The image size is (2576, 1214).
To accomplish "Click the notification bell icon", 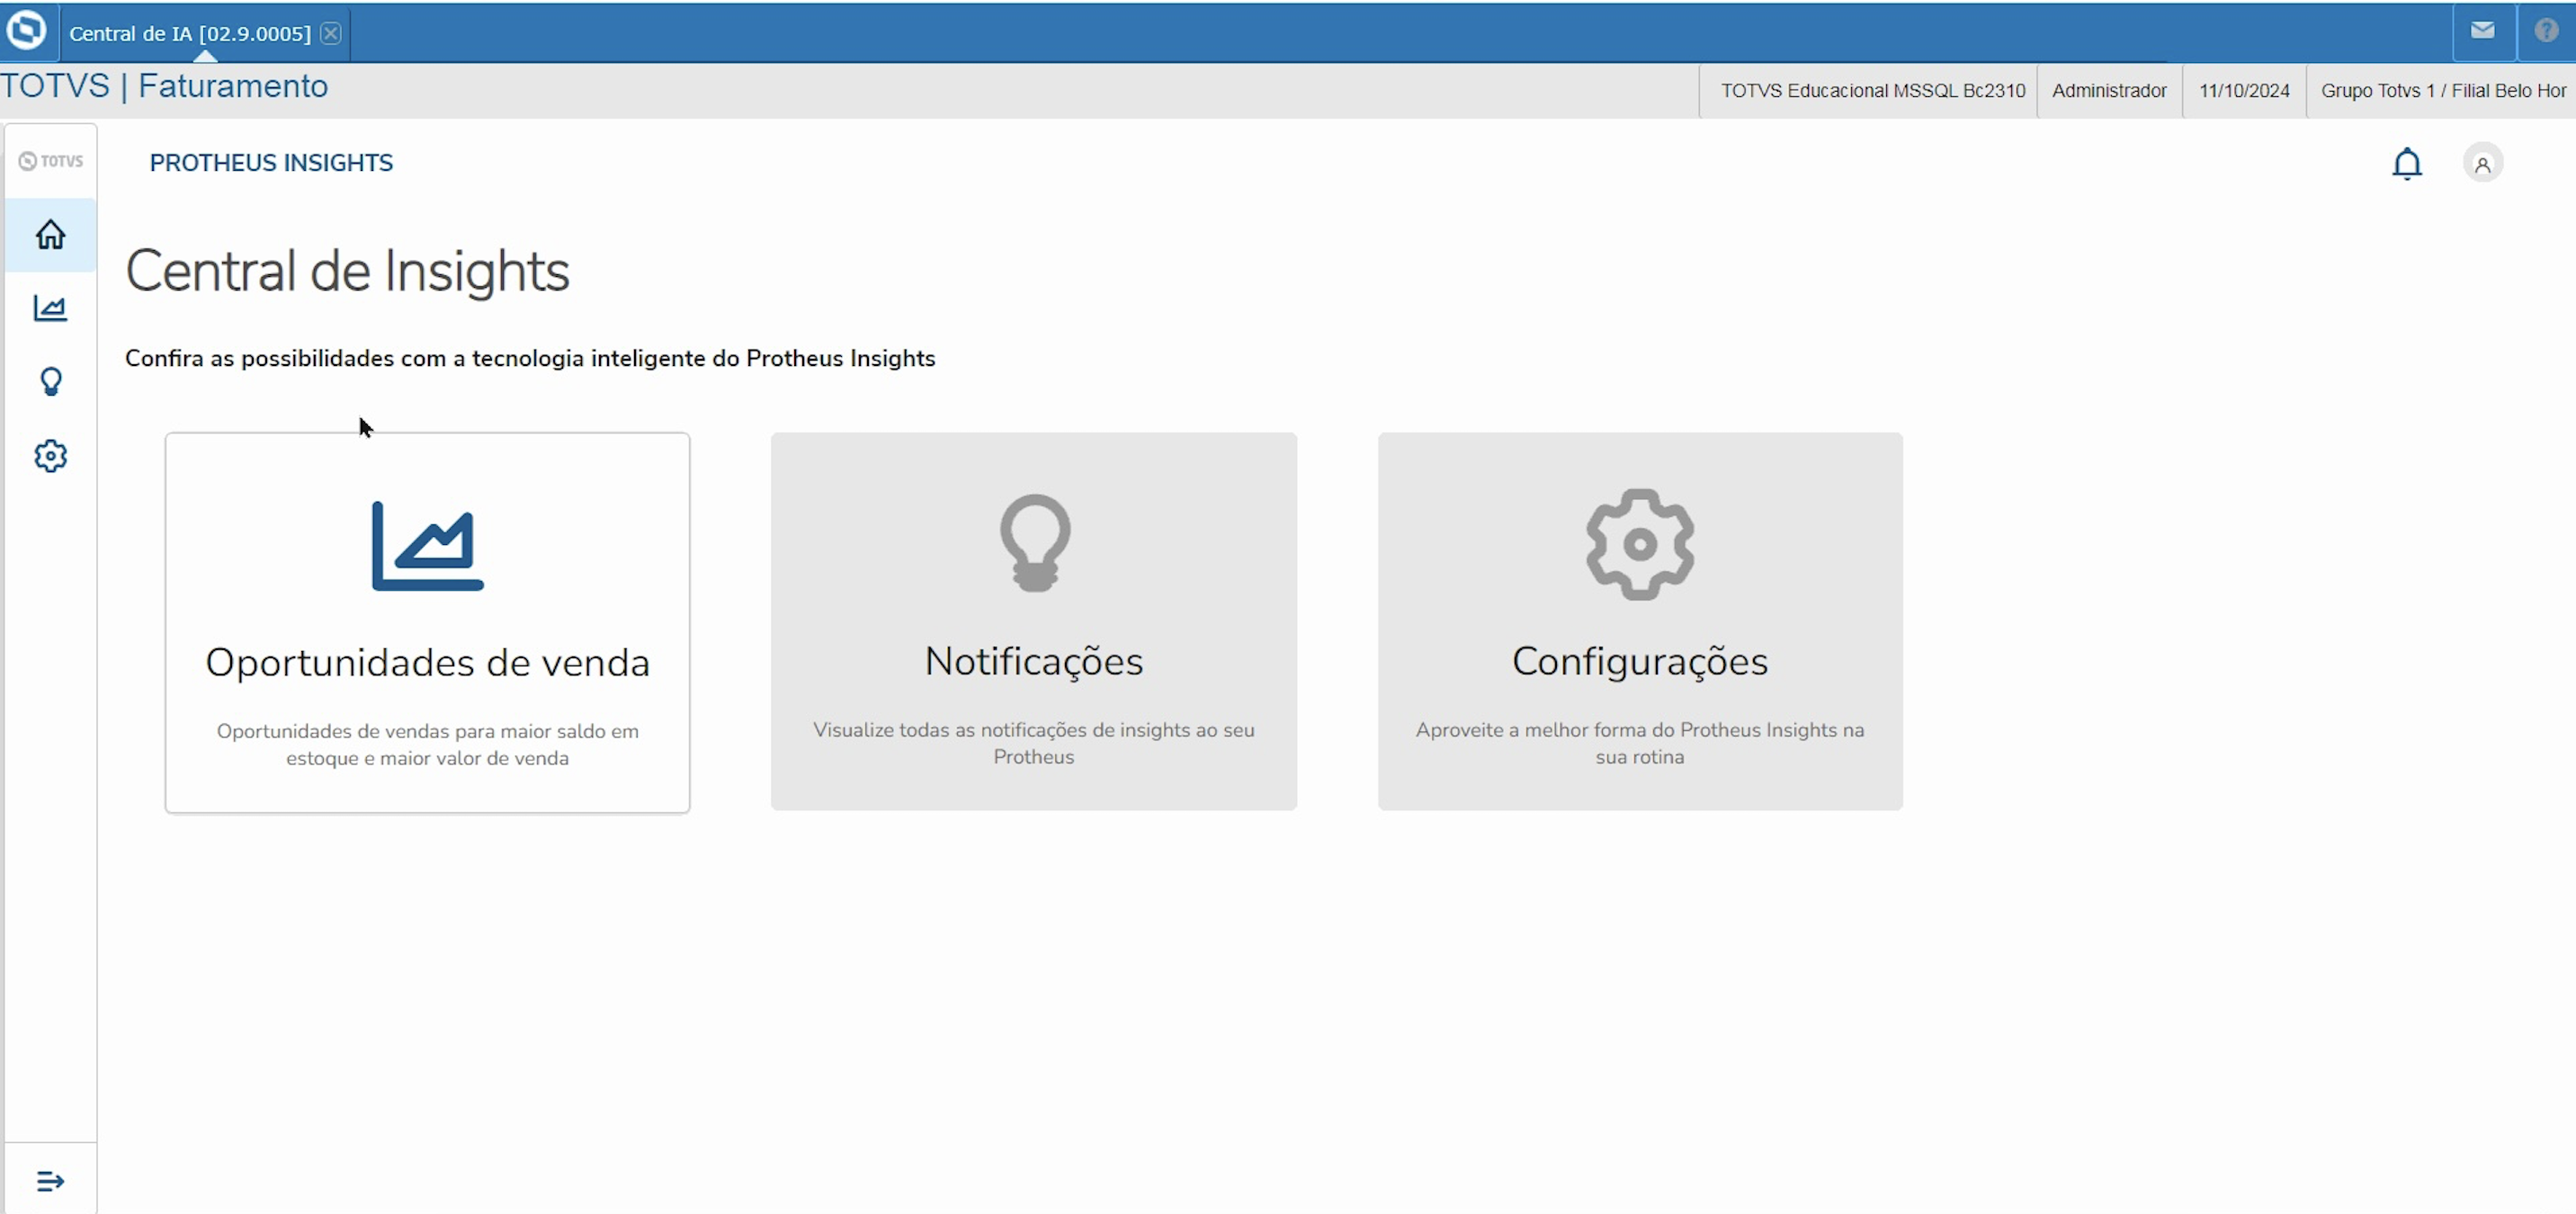I will pos(2406,163).
